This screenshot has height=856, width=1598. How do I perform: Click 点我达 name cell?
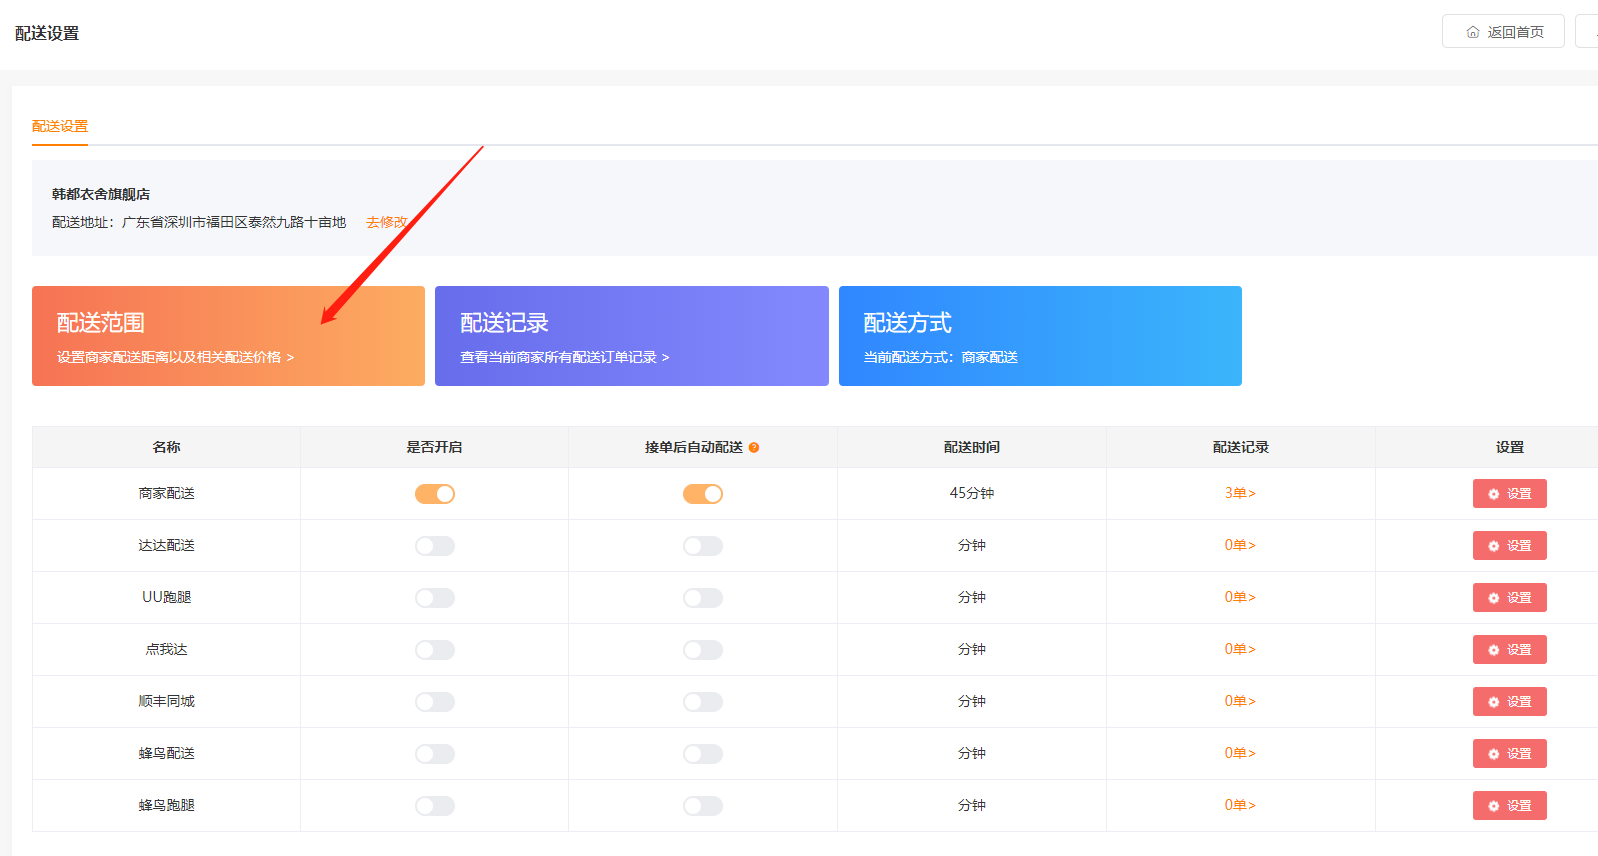167,649
